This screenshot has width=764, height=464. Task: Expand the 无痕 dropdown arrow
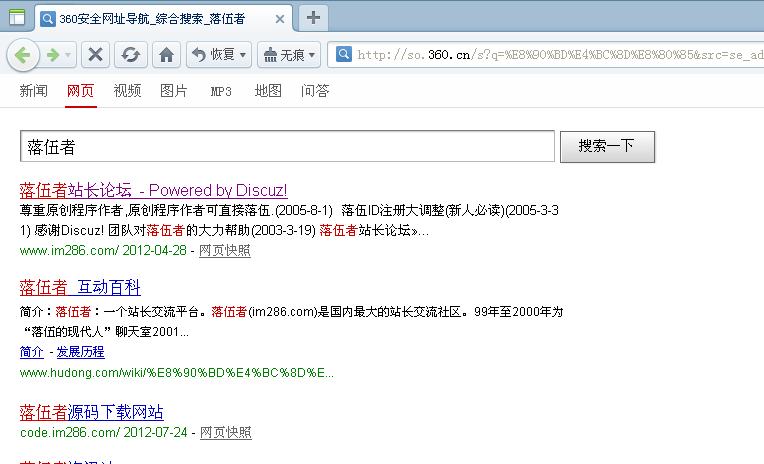click(312, 55)
